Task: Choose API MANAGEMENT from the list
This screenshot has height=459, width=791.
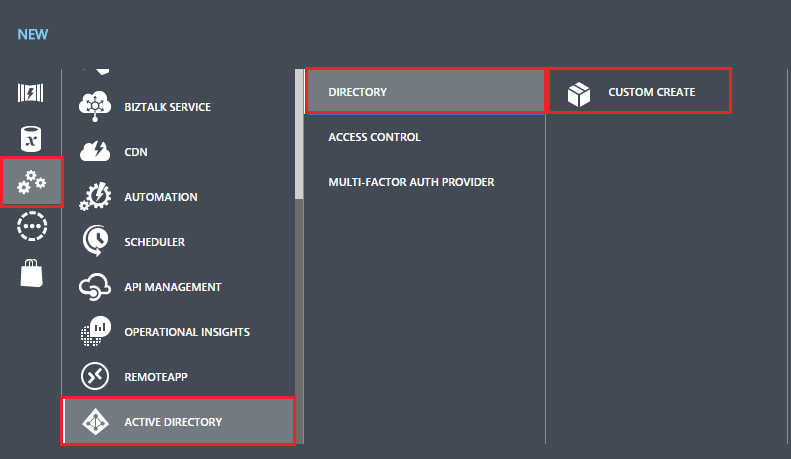Action: click(x=173, y=287)
